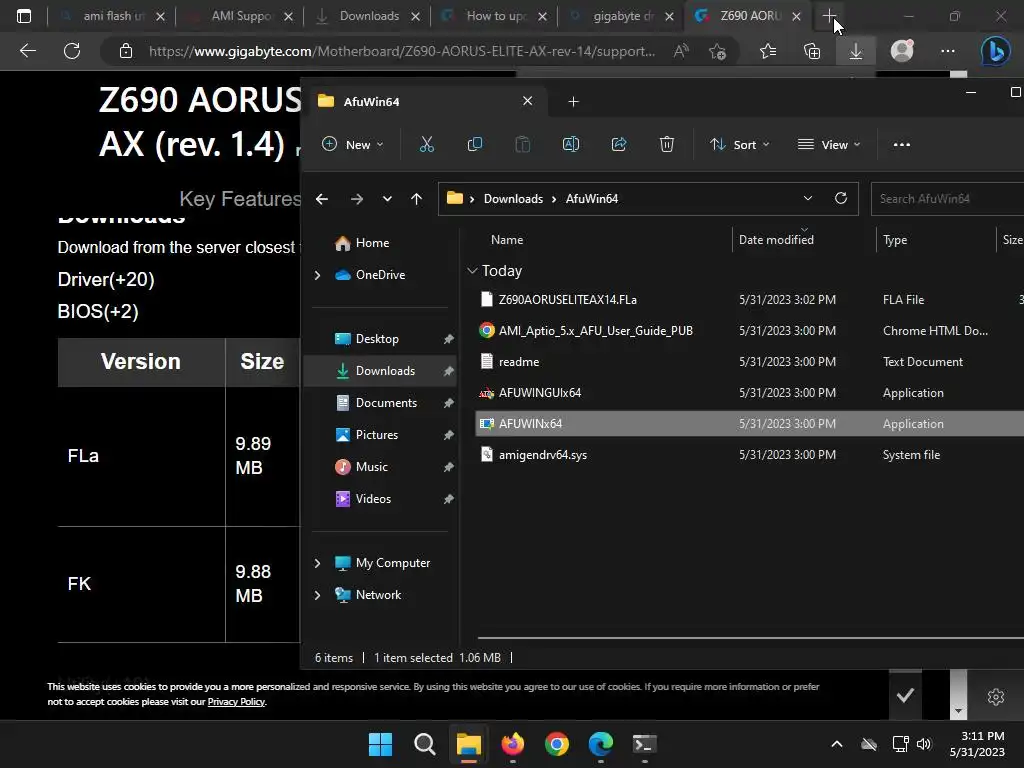
Task: Close the AfuWin64 File Explorer tab
Action: 528,101
